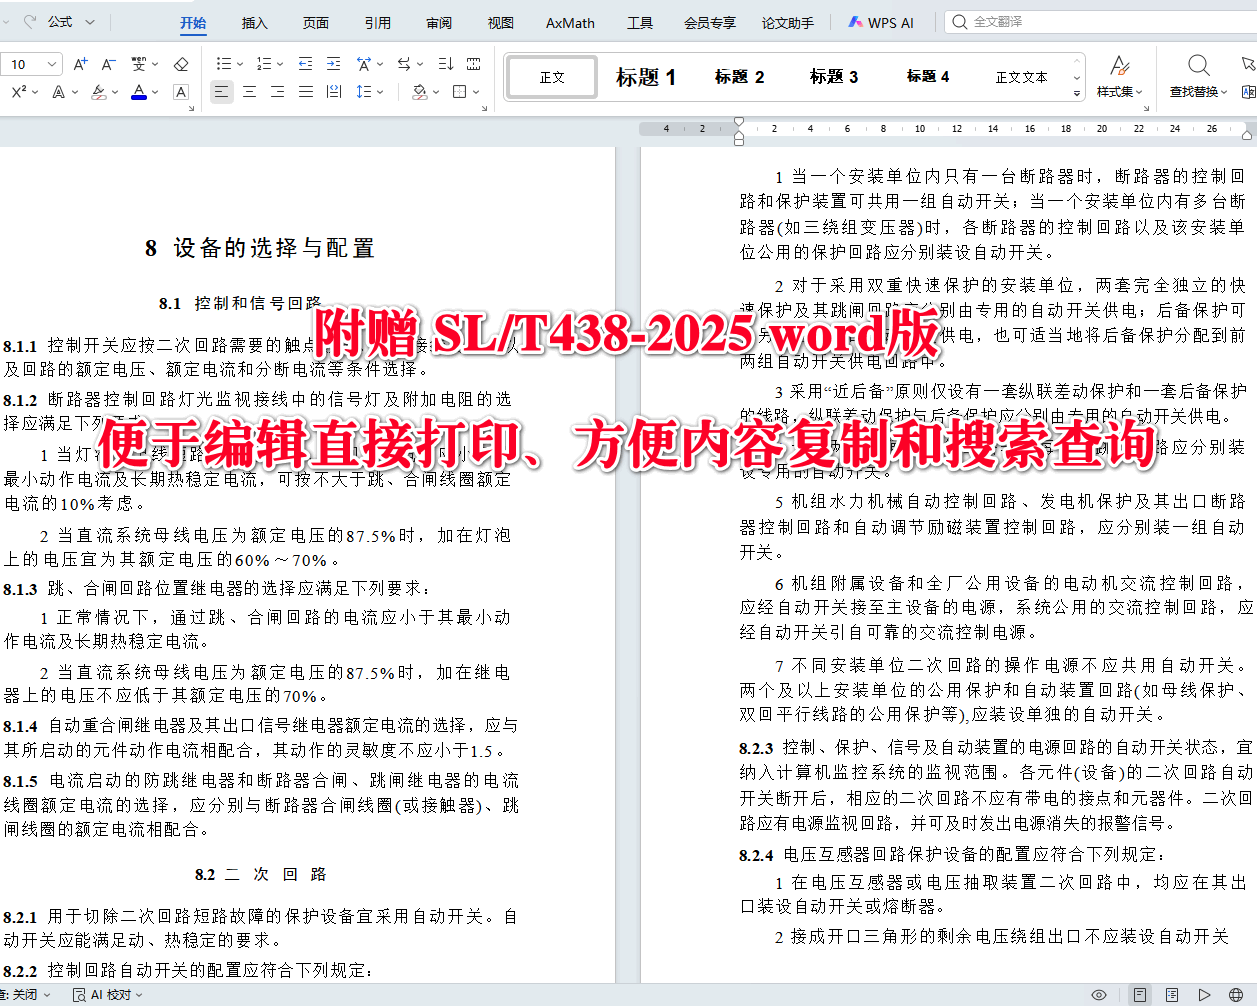The width and height of the screenshot is (1257, 1006).
Task: Decrease font size with A- icon
Action: 109,64
